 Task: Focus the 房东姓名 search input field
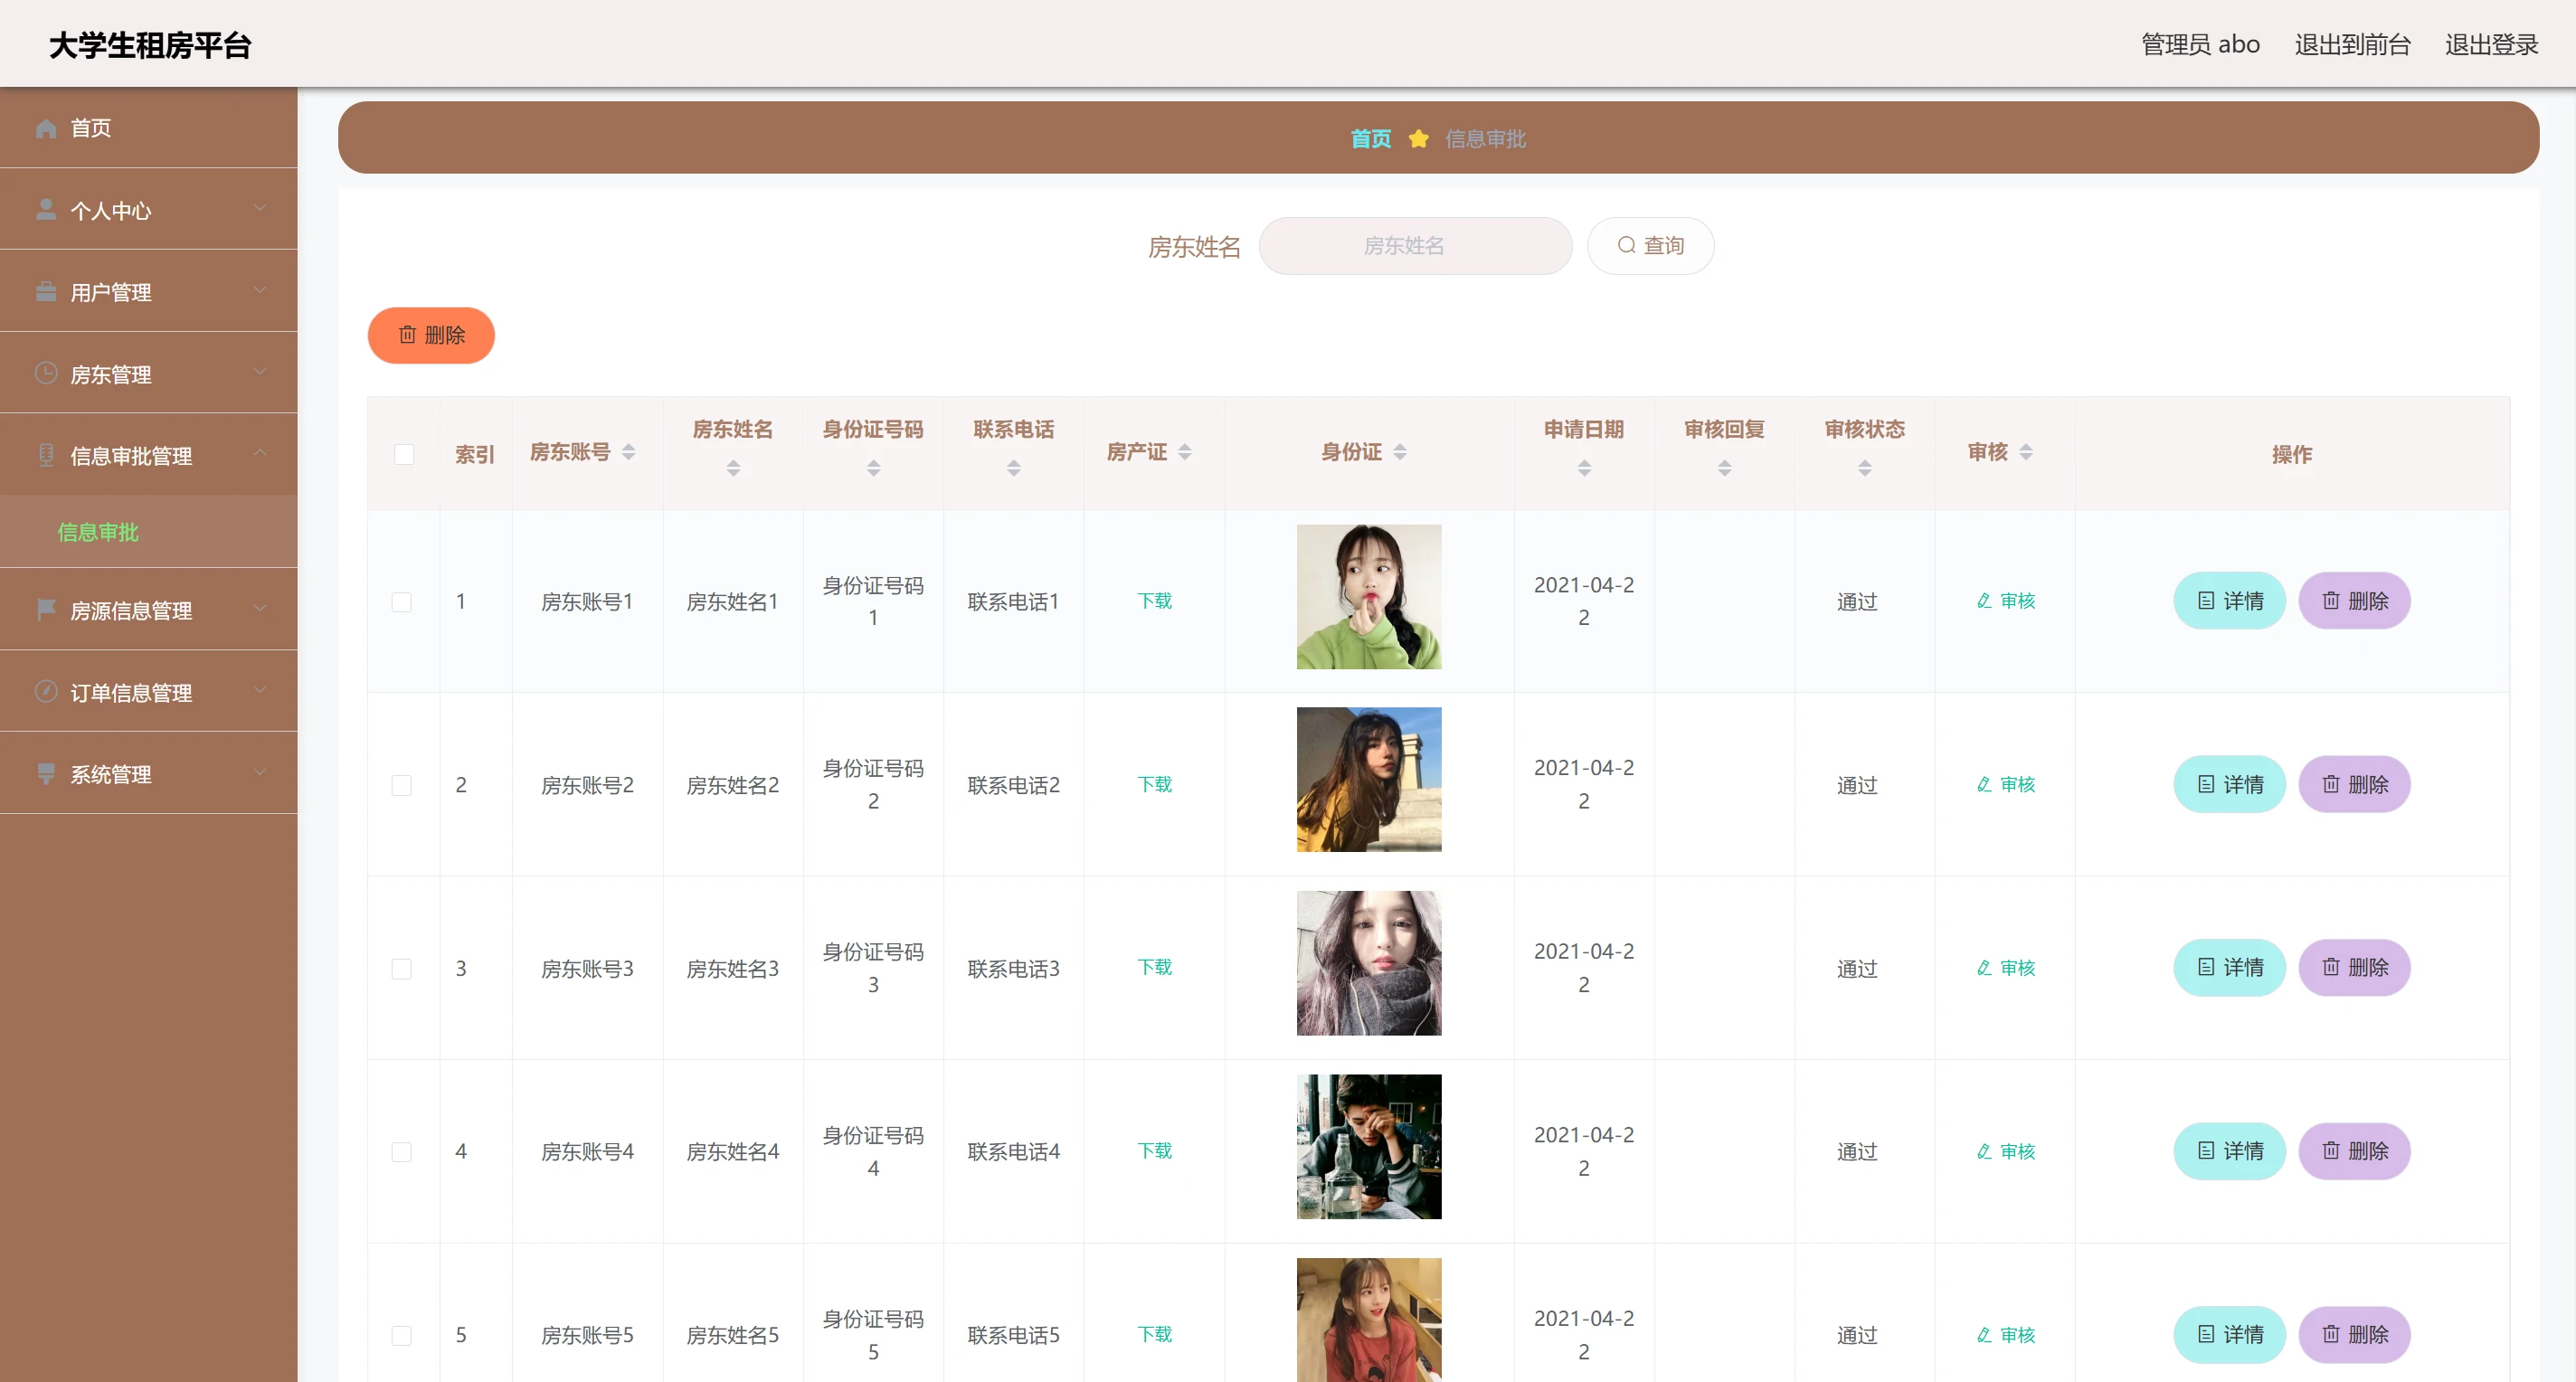click(x=1415, y=246)
